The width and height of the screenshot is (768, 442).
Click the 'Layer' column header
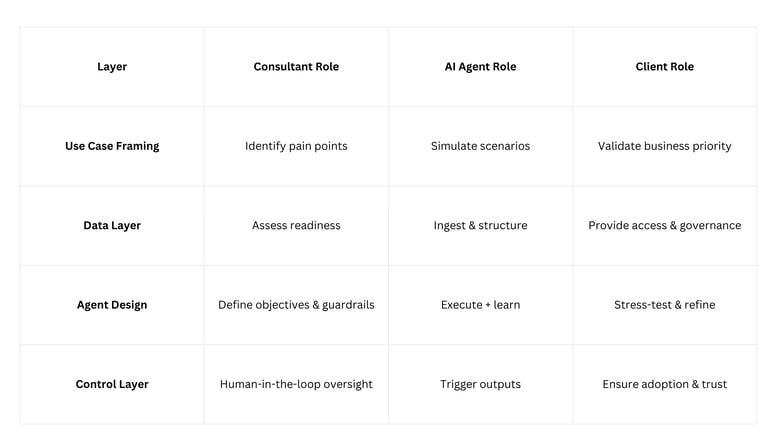coord(112,67)
